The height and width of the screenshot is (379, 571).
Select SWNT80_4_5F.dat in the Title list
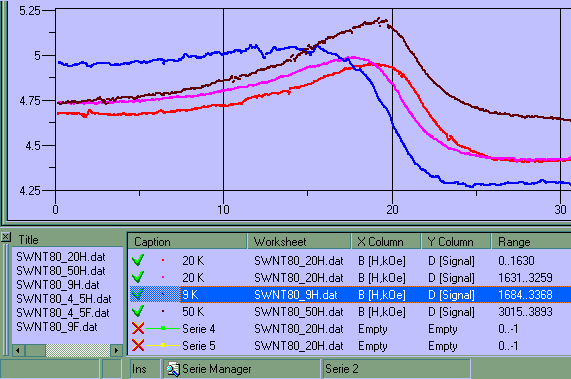pyautogui.click(x=63, y=313)
